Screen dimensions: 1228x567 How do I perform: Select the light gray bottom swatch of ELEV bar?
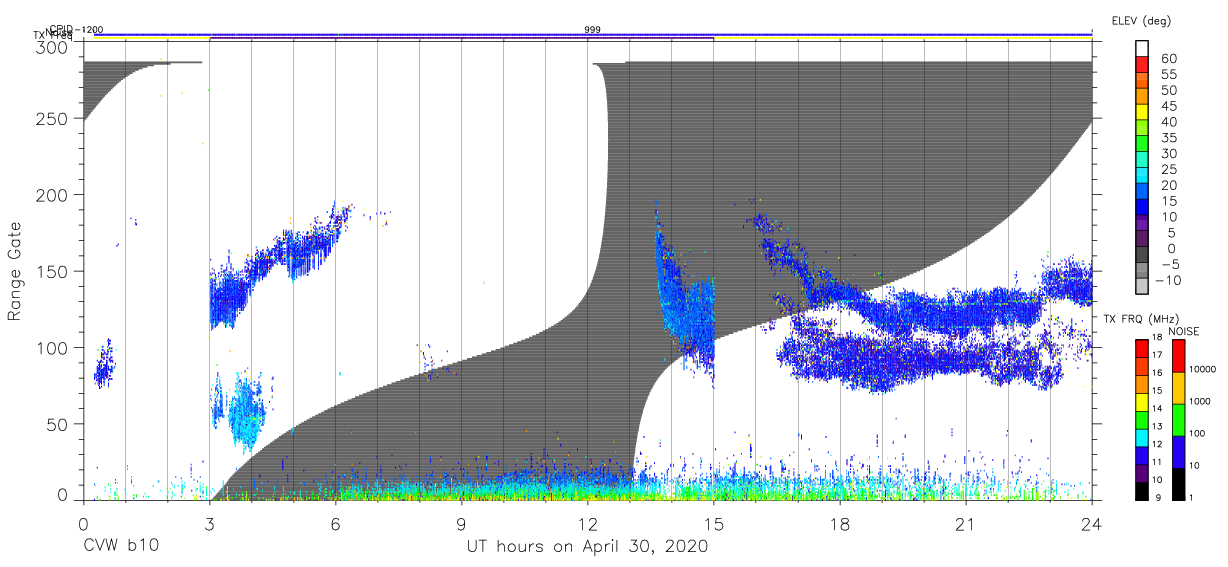(1143, 287)
